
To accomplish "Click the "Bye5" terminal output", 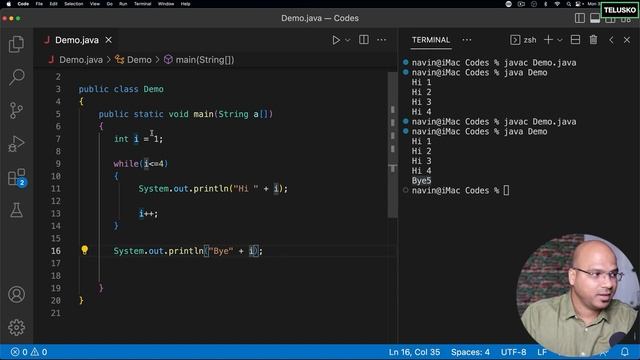I will tap(421, 180).
